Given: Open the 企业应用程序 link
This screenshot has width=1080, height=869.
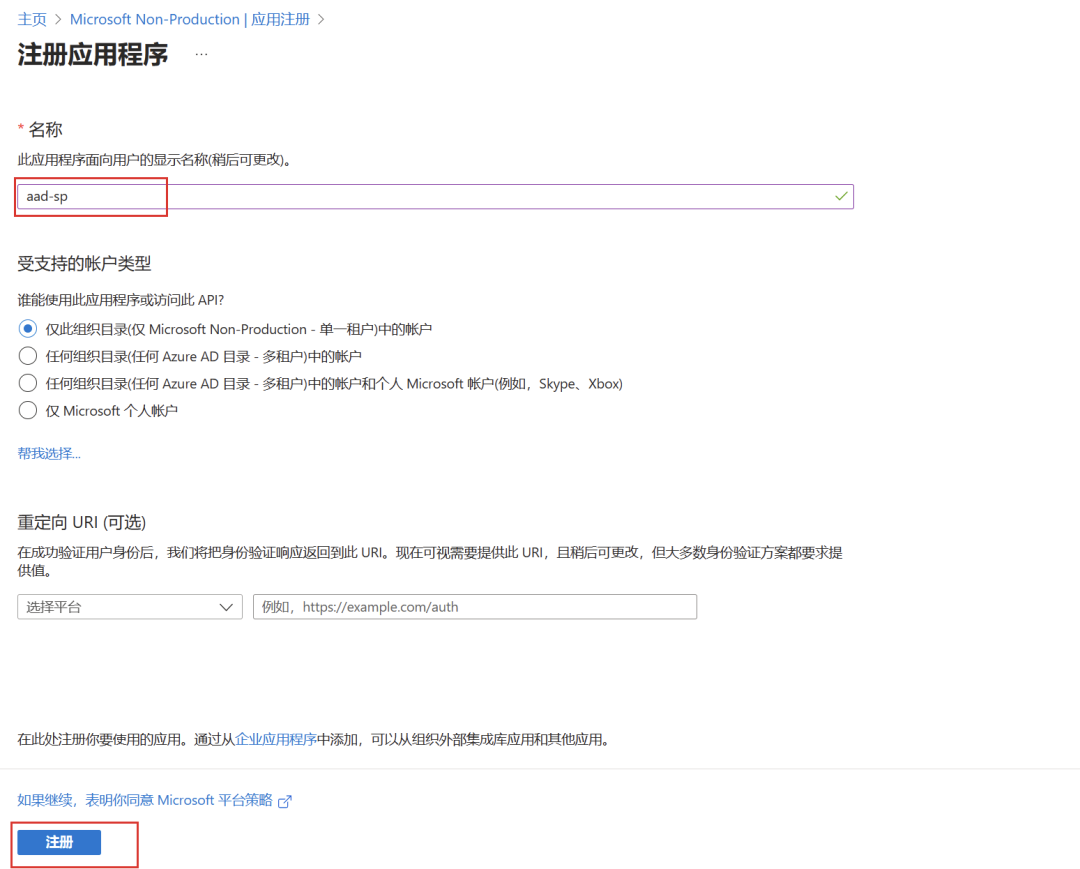Looking at the screenshot, I should tap(276, 740).
